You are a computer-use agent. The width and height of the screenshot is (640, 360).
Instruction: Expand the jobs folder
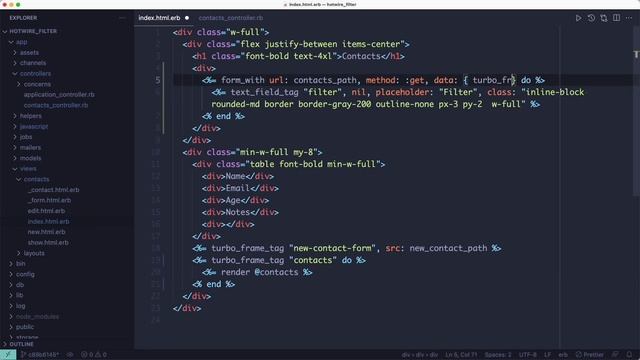point(26,137)
